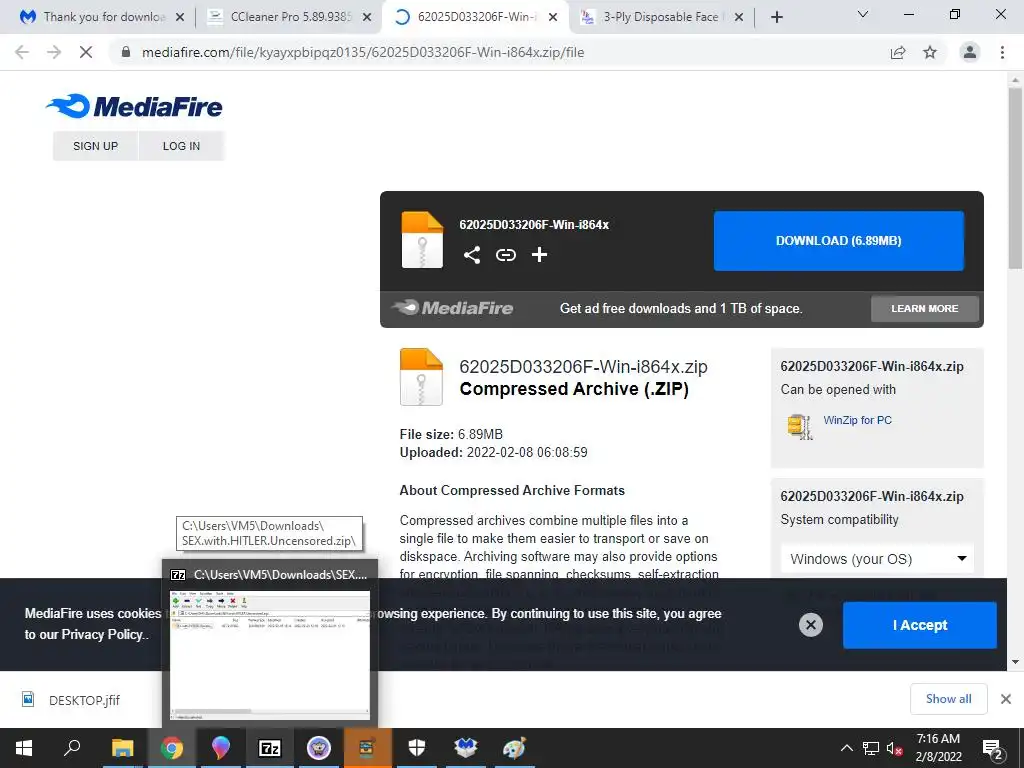Open Windows taskbar search

click(x=72, y=748)
